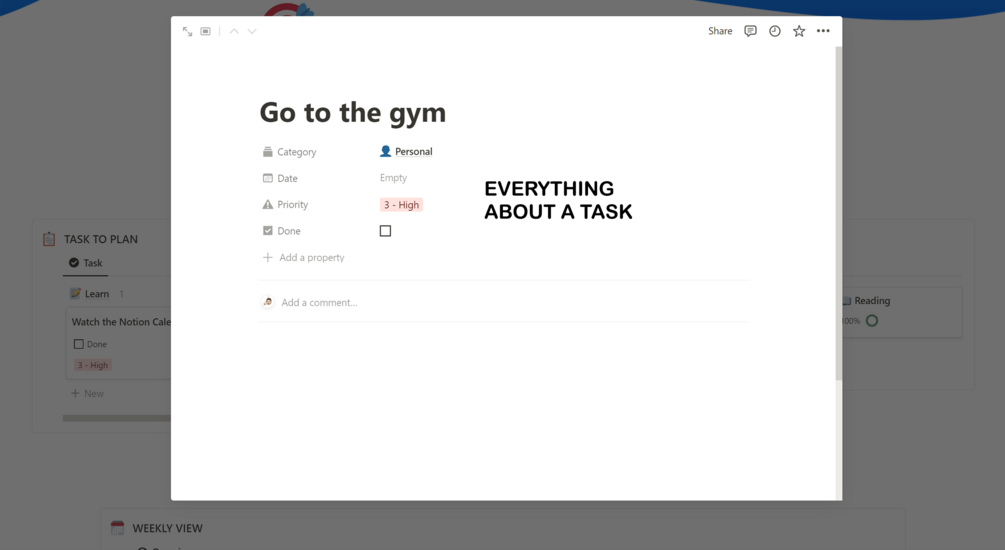1005x550 pixels.
Task: Tick Done checkbox on background card
Action: click(x=78, y=344)
